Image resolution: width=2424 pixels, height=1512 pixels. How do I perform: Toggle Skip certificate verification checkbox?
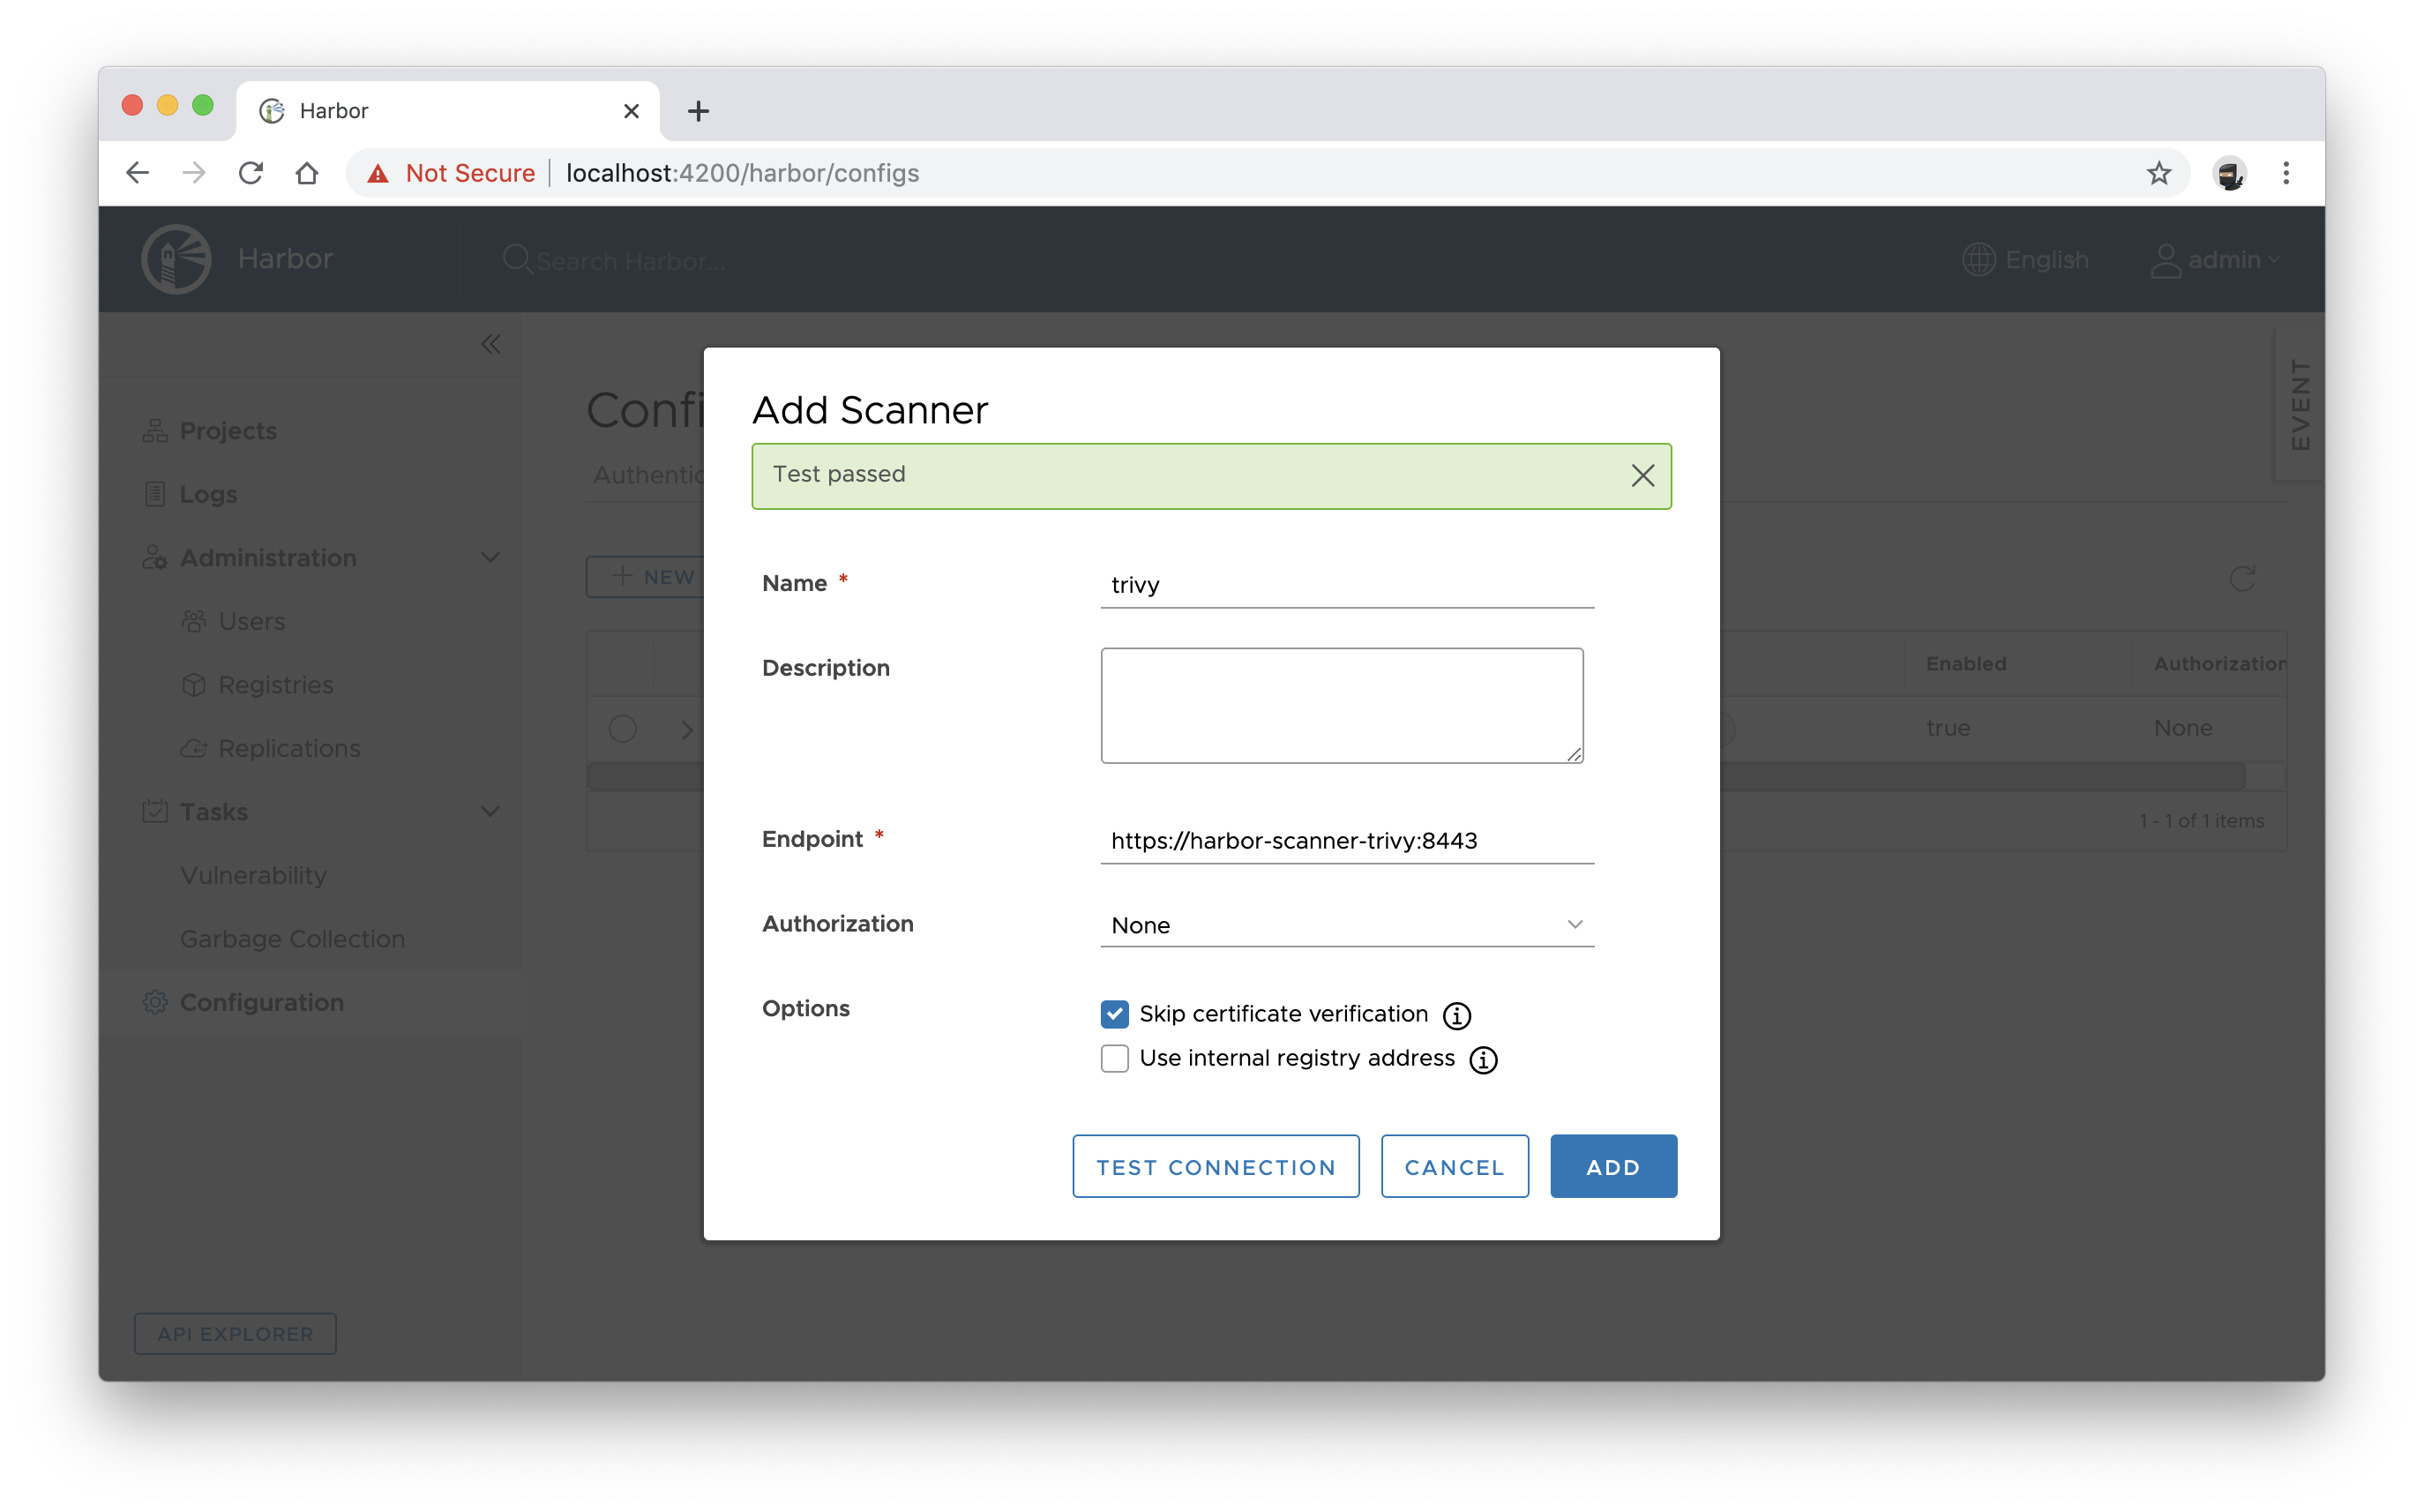(1112, 1012)
